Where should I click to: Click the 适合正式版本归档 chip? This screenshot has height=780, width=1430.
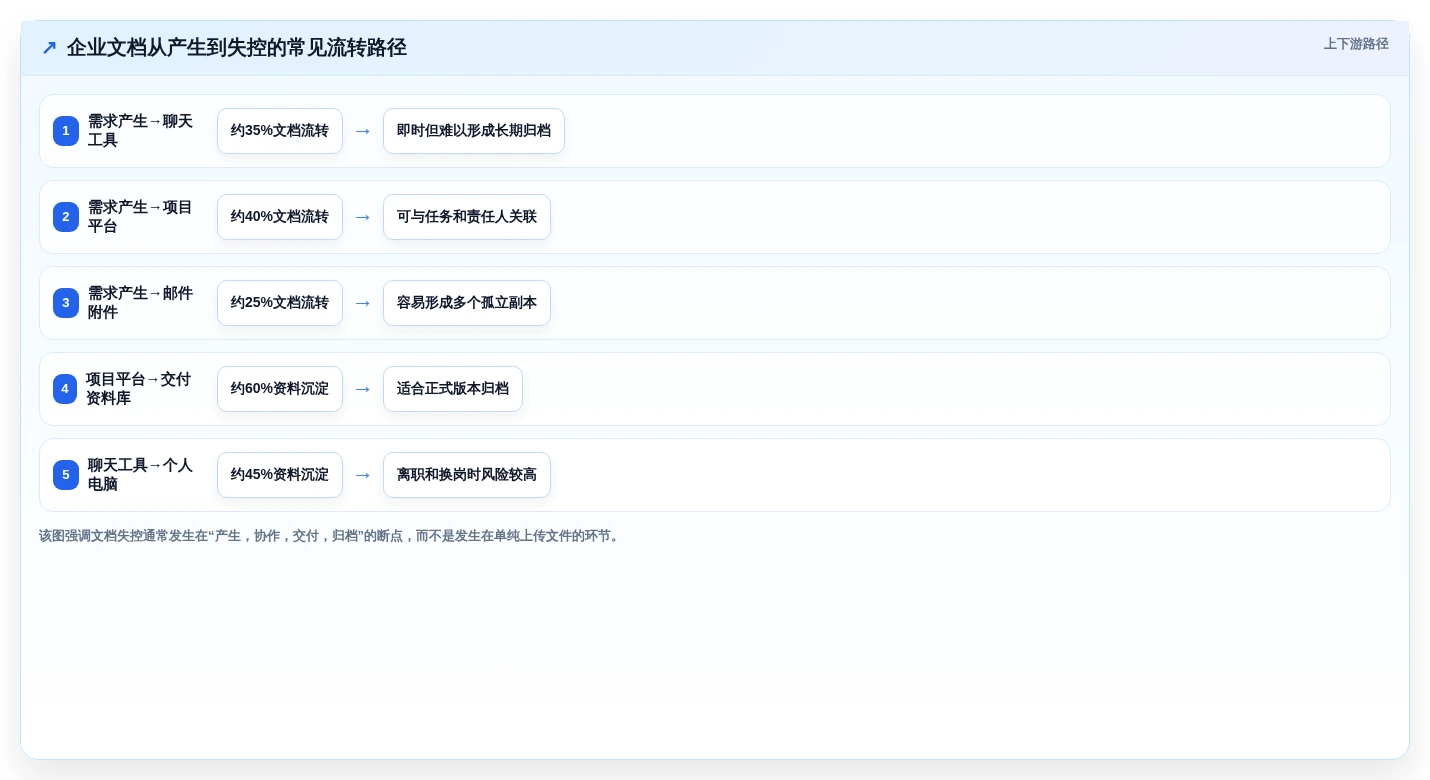click(x=453, y=389)
